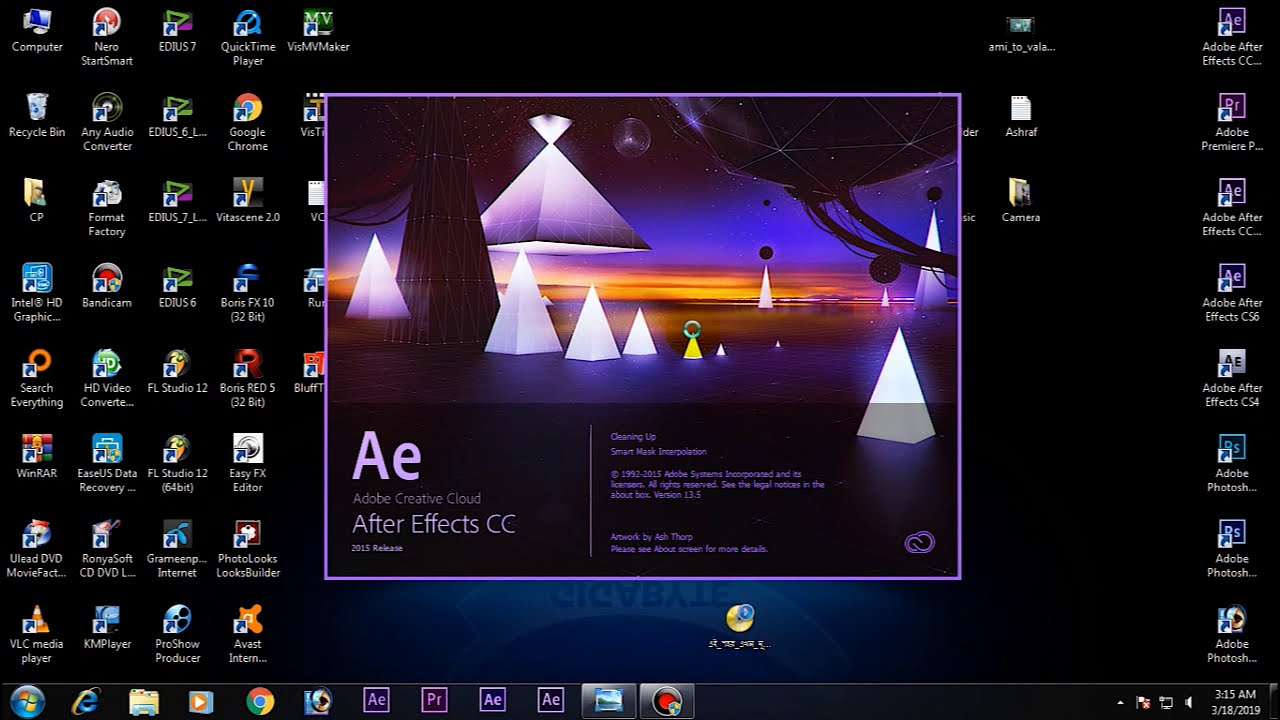Viewport: 1280px width, 720px height.
Task: Launch Intel HD Graphics shortcut
Action: click(x=37, y=293)
